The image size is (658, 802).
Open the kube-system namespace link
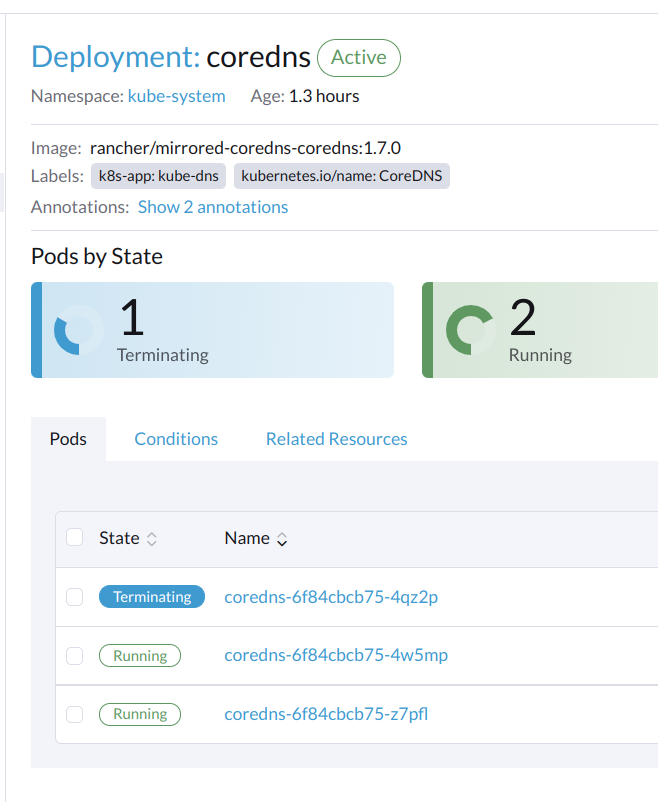[x=176, y=96]
